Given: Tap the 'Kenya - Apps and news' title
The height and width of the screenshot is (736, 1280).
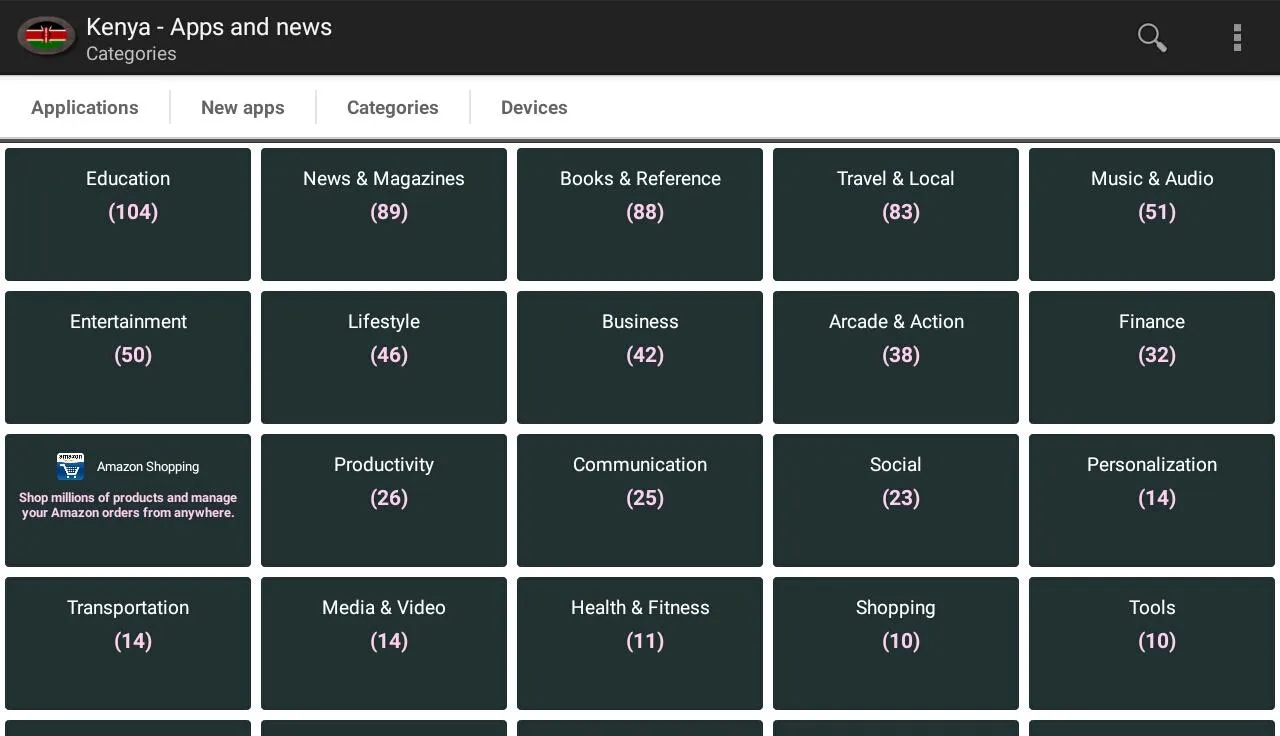Looking at the screenshot, I should click(209, 27).
